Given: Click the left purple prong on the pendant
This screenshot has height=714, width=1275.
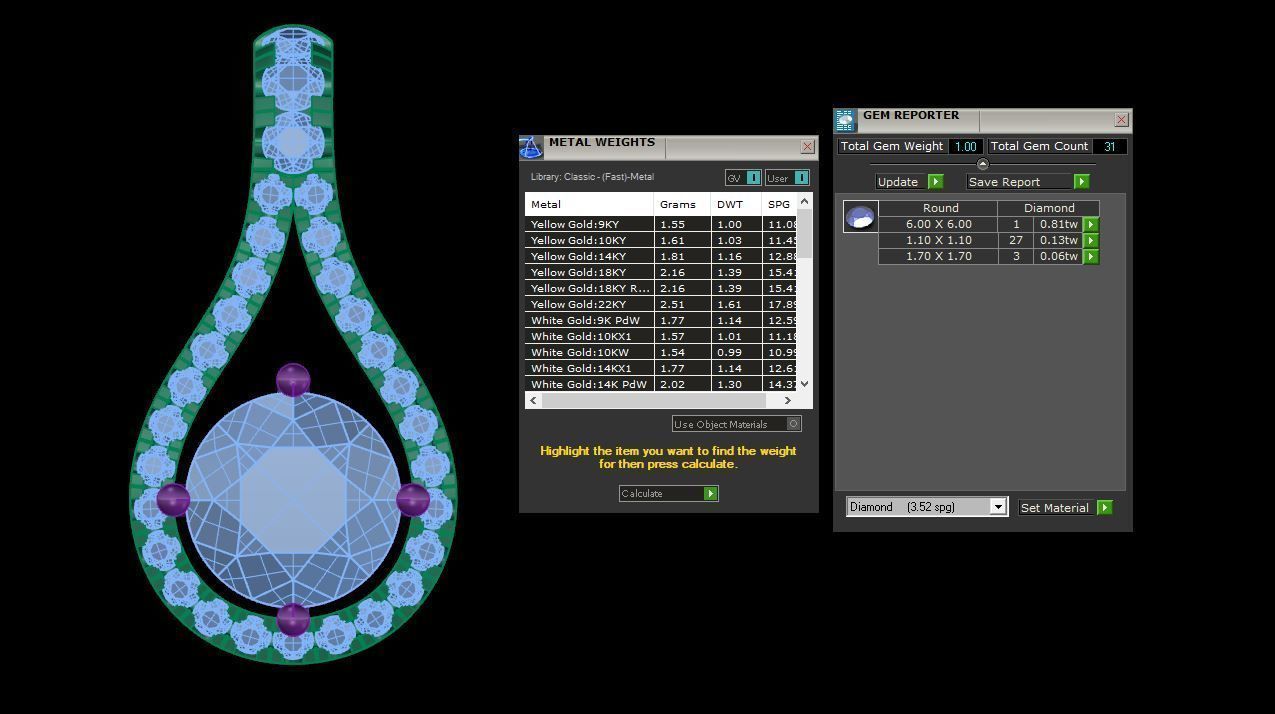Looking at the screenshot, I should tap(174, 499).
